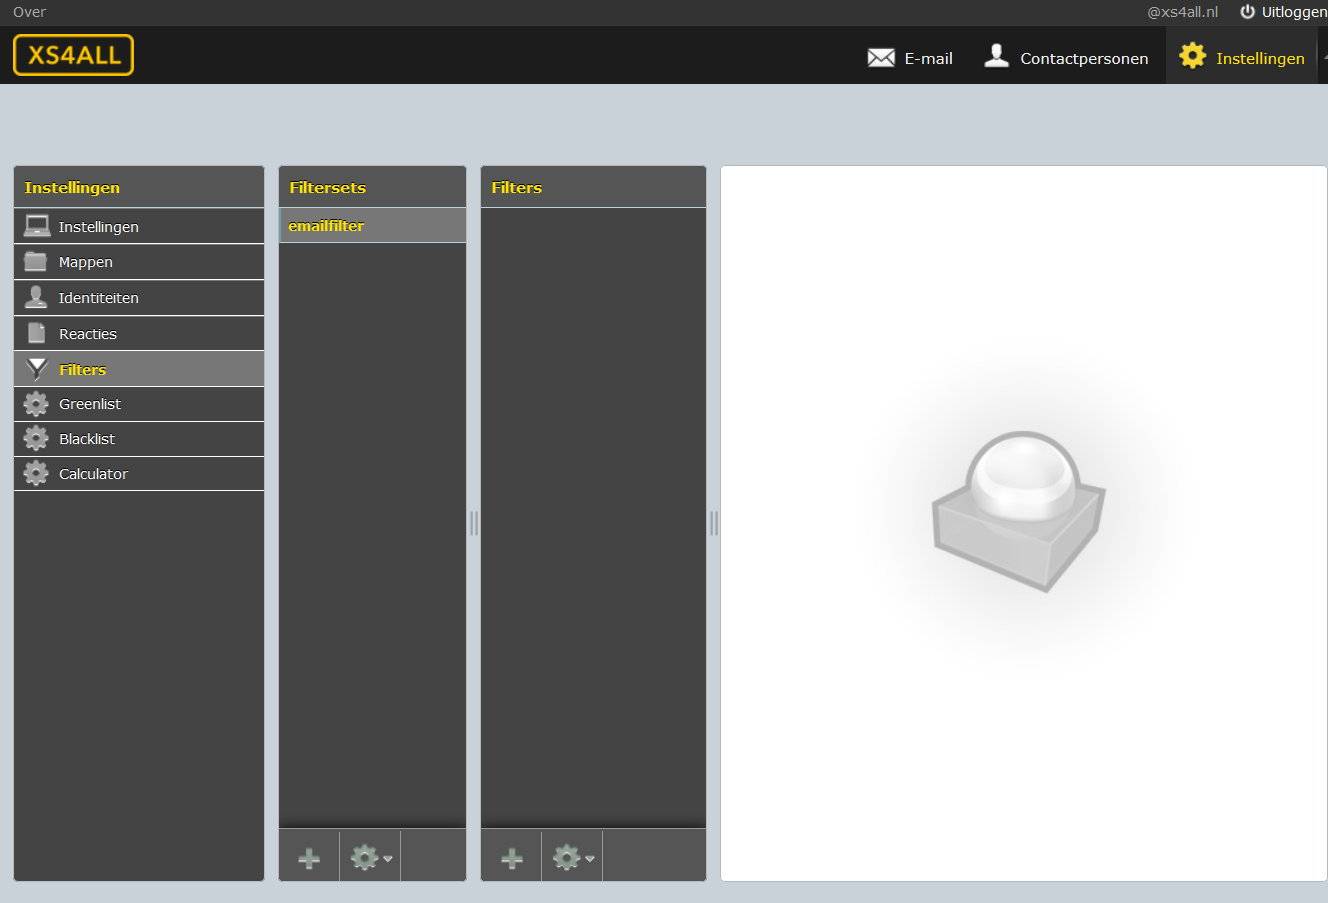The width and height of the screenshot is (1328, 903).
Task: Open the Filtersets gear actions menu
Action: [371, 857]
